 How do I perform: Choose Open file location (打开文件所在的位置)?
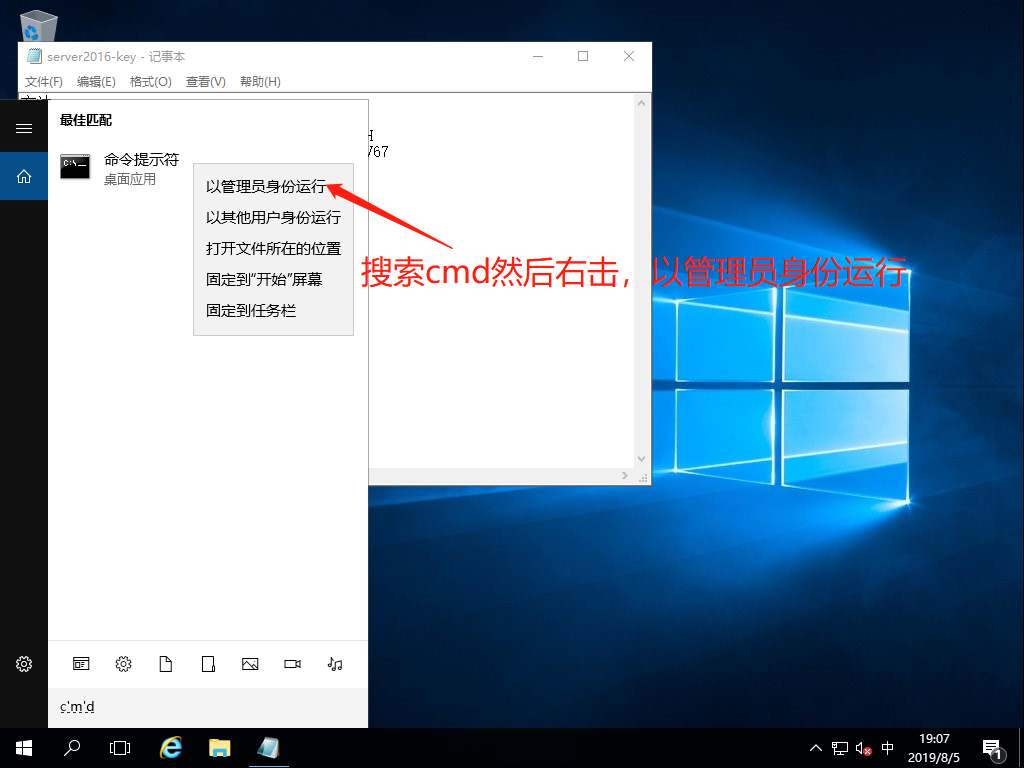coord(274,249)
